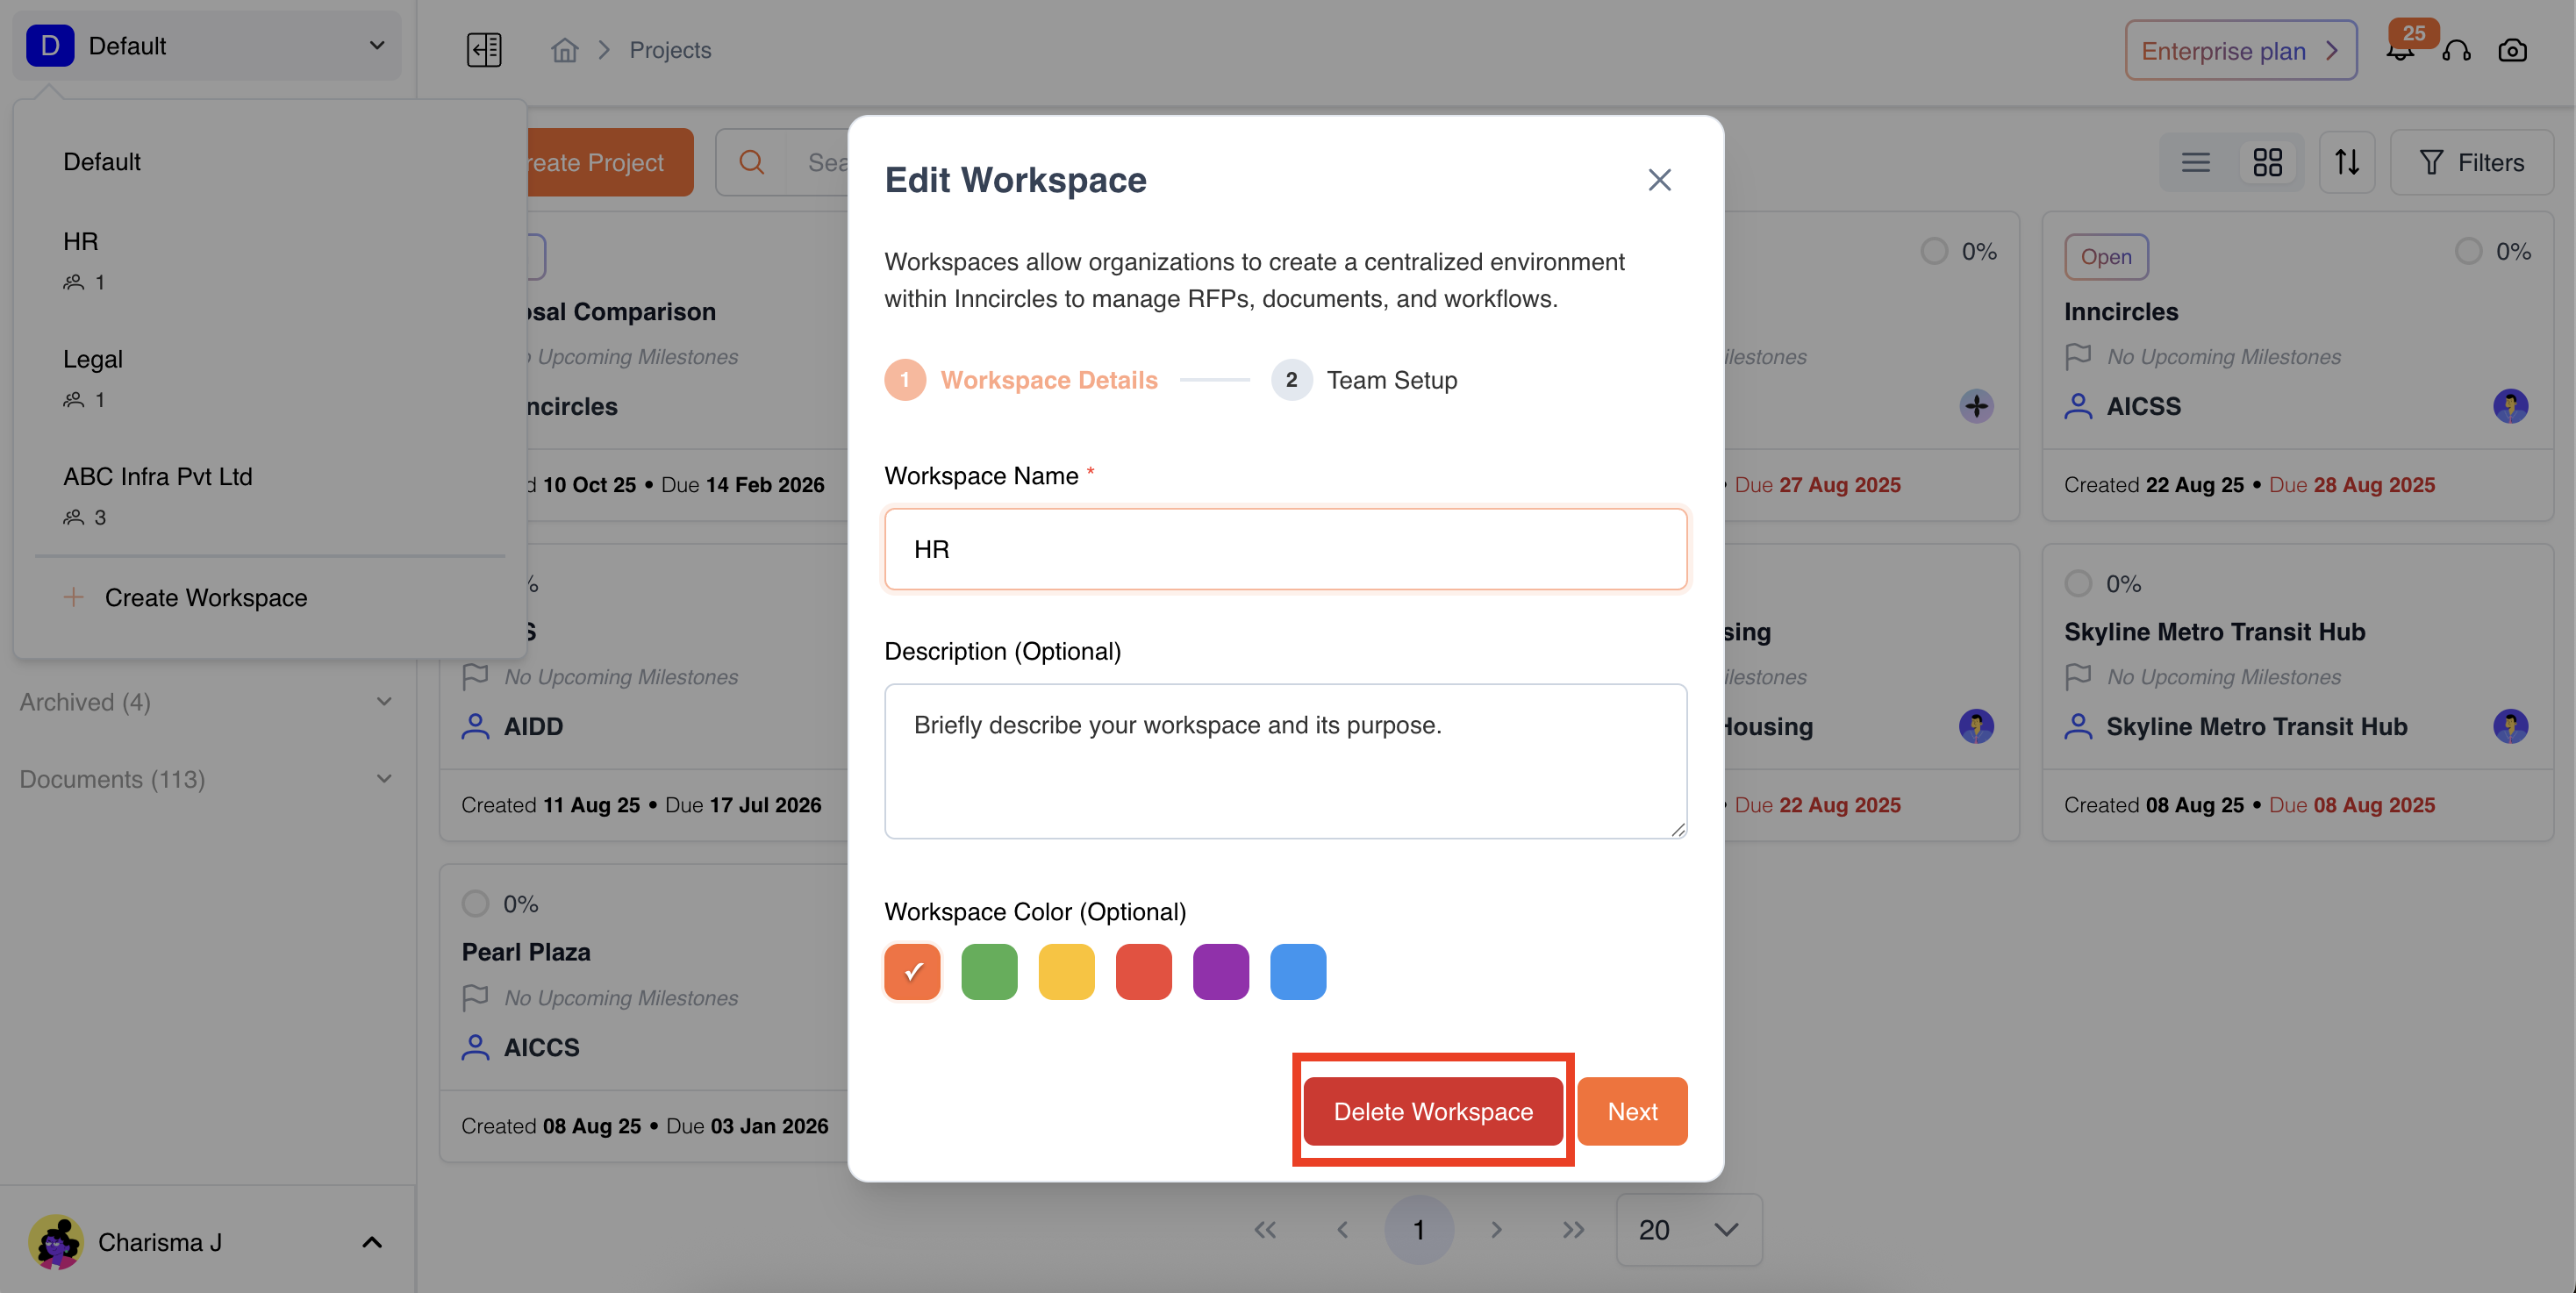Open notifications bell icon
2576x1293 pixels.
pos(2400,50)
